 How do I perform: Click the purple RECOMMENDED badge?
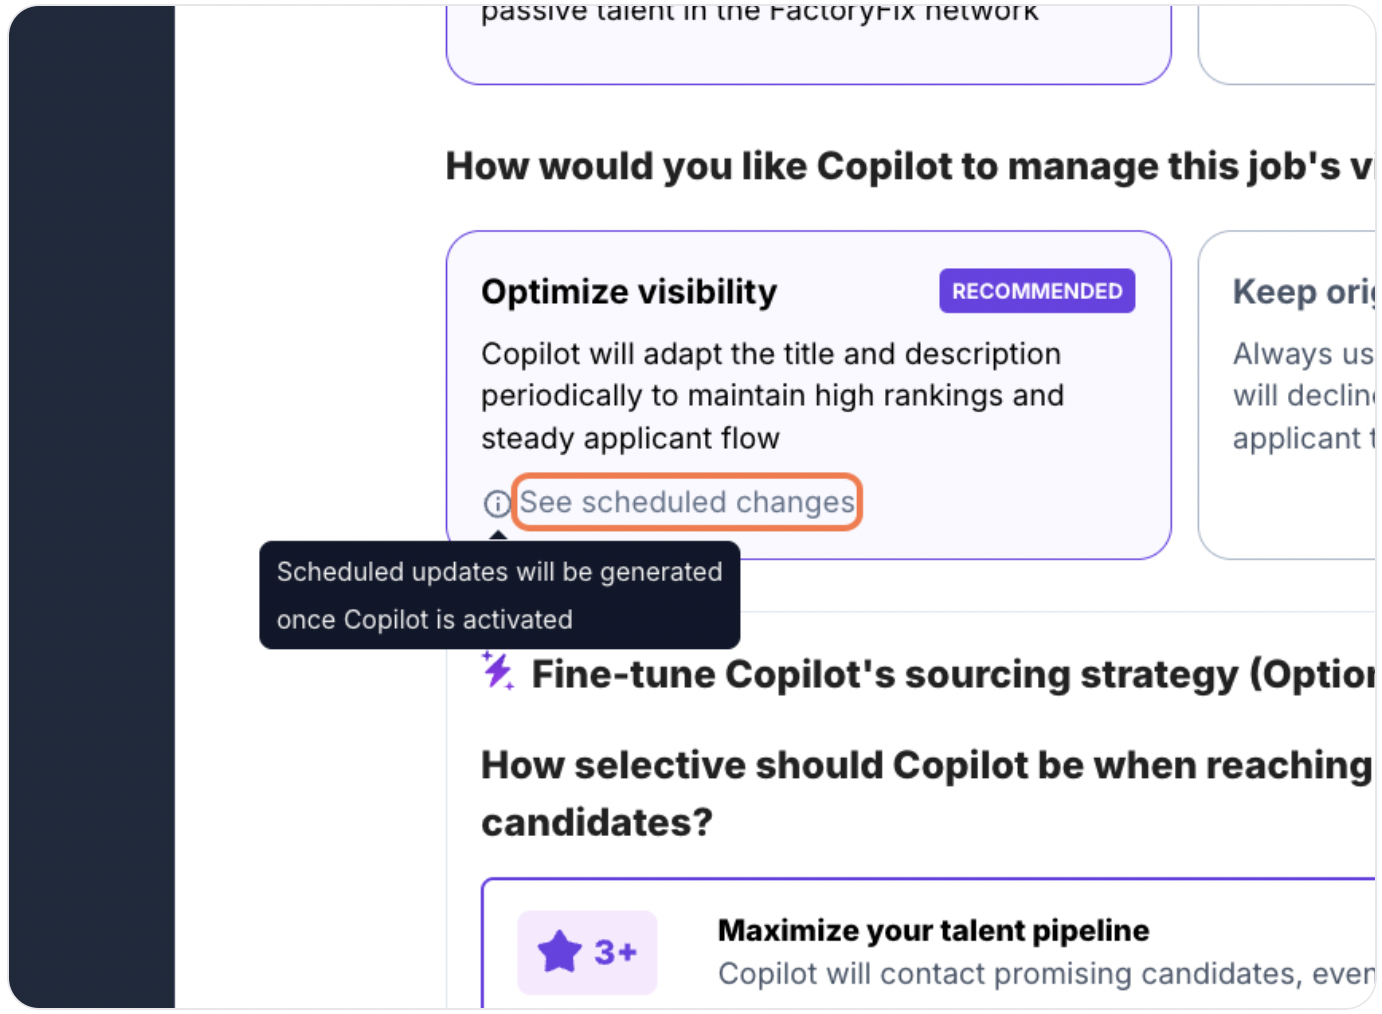pos(1037,291)
